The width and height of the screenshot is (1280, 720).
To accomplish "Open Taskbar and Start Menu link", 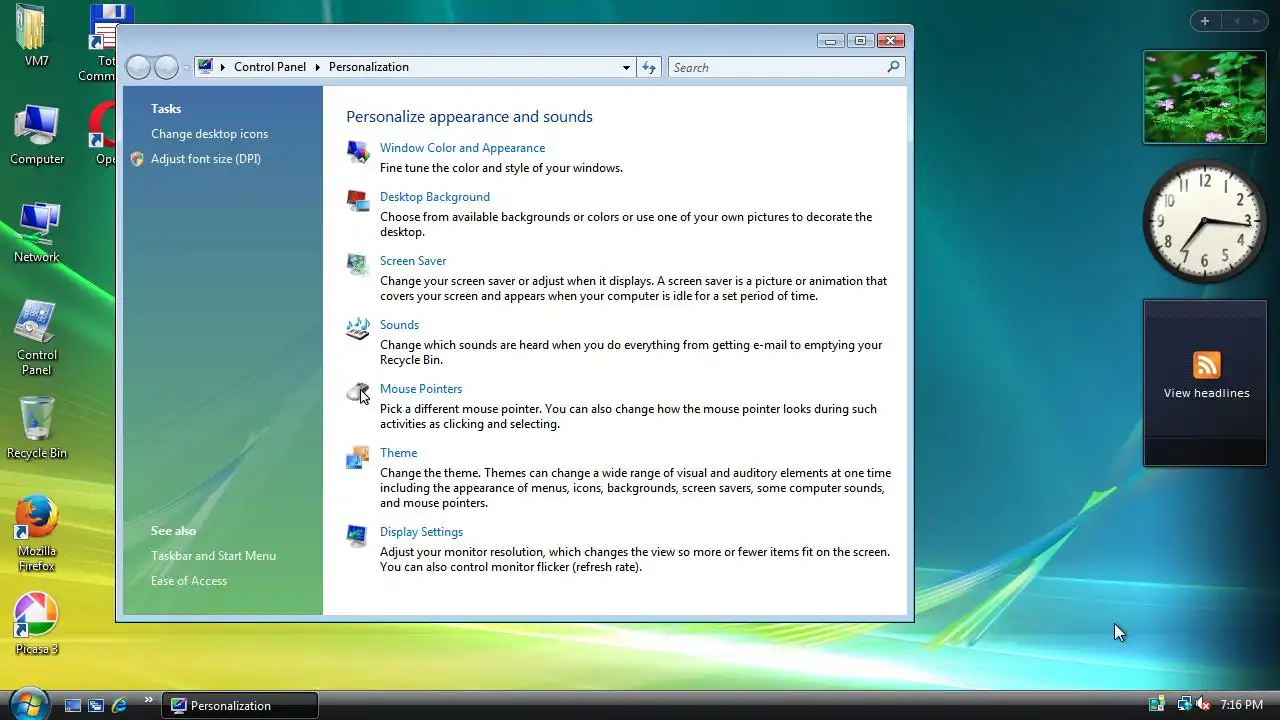I will click(x=213, y=556).
